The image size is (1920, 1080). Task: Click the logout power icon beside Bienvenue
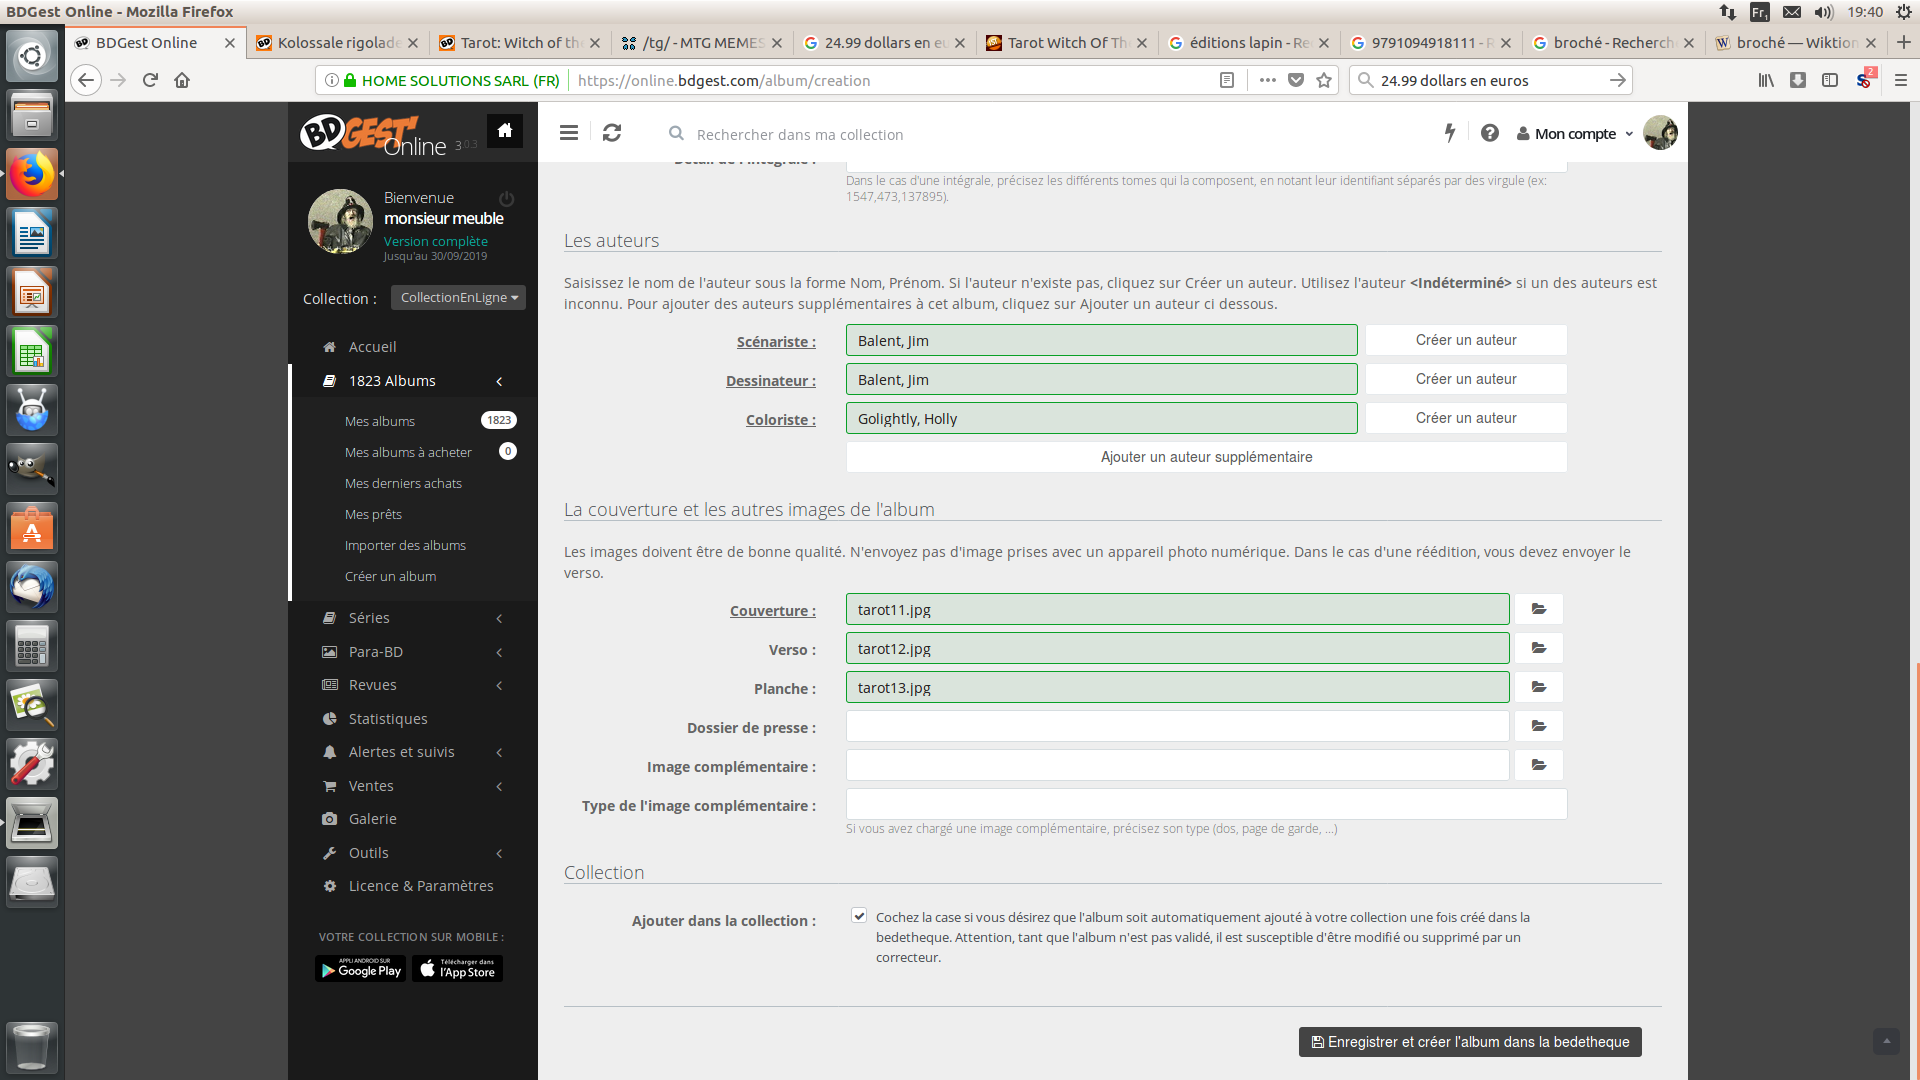[506, 198]
